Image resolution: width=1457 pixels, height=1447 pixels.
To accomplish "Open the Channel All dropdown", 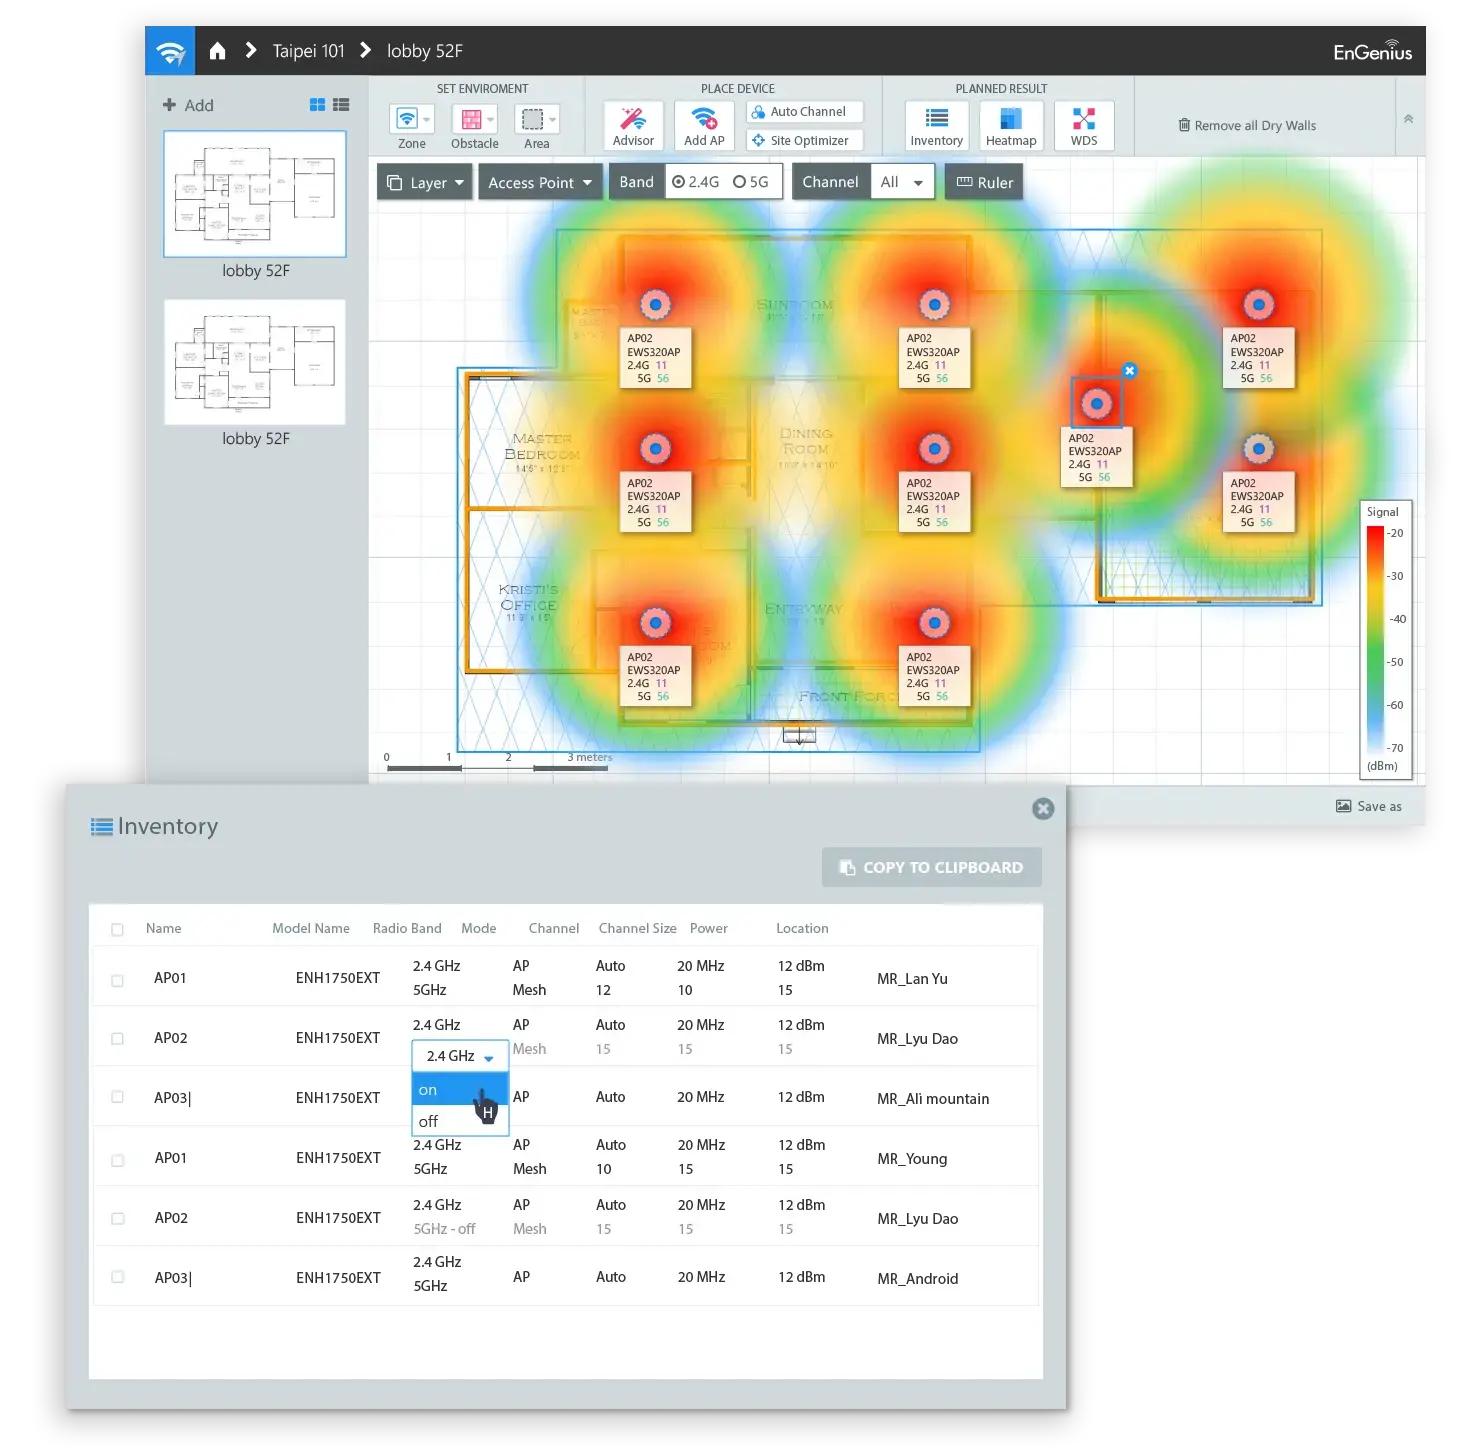I will coord(902,182).
